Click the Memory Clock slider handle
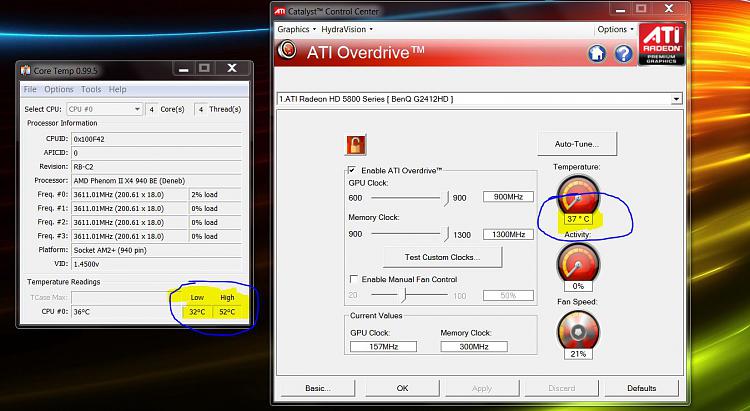Screen dimensions: 750x411 [446, 234]
